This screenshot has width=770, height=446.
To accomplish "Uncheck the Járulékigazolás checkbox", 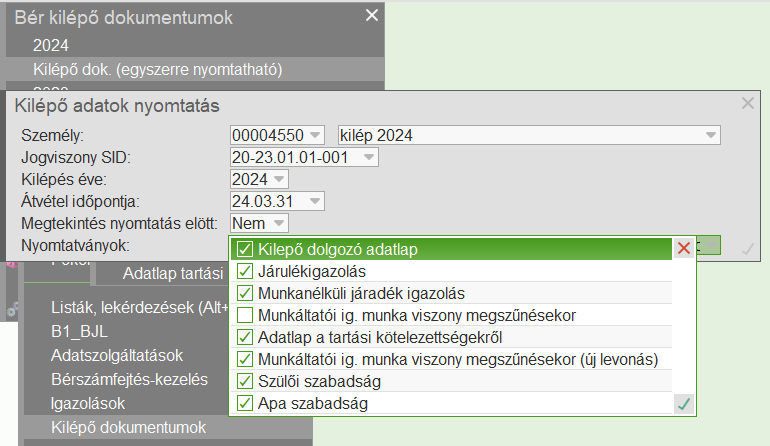I will [x=244, y=271].
